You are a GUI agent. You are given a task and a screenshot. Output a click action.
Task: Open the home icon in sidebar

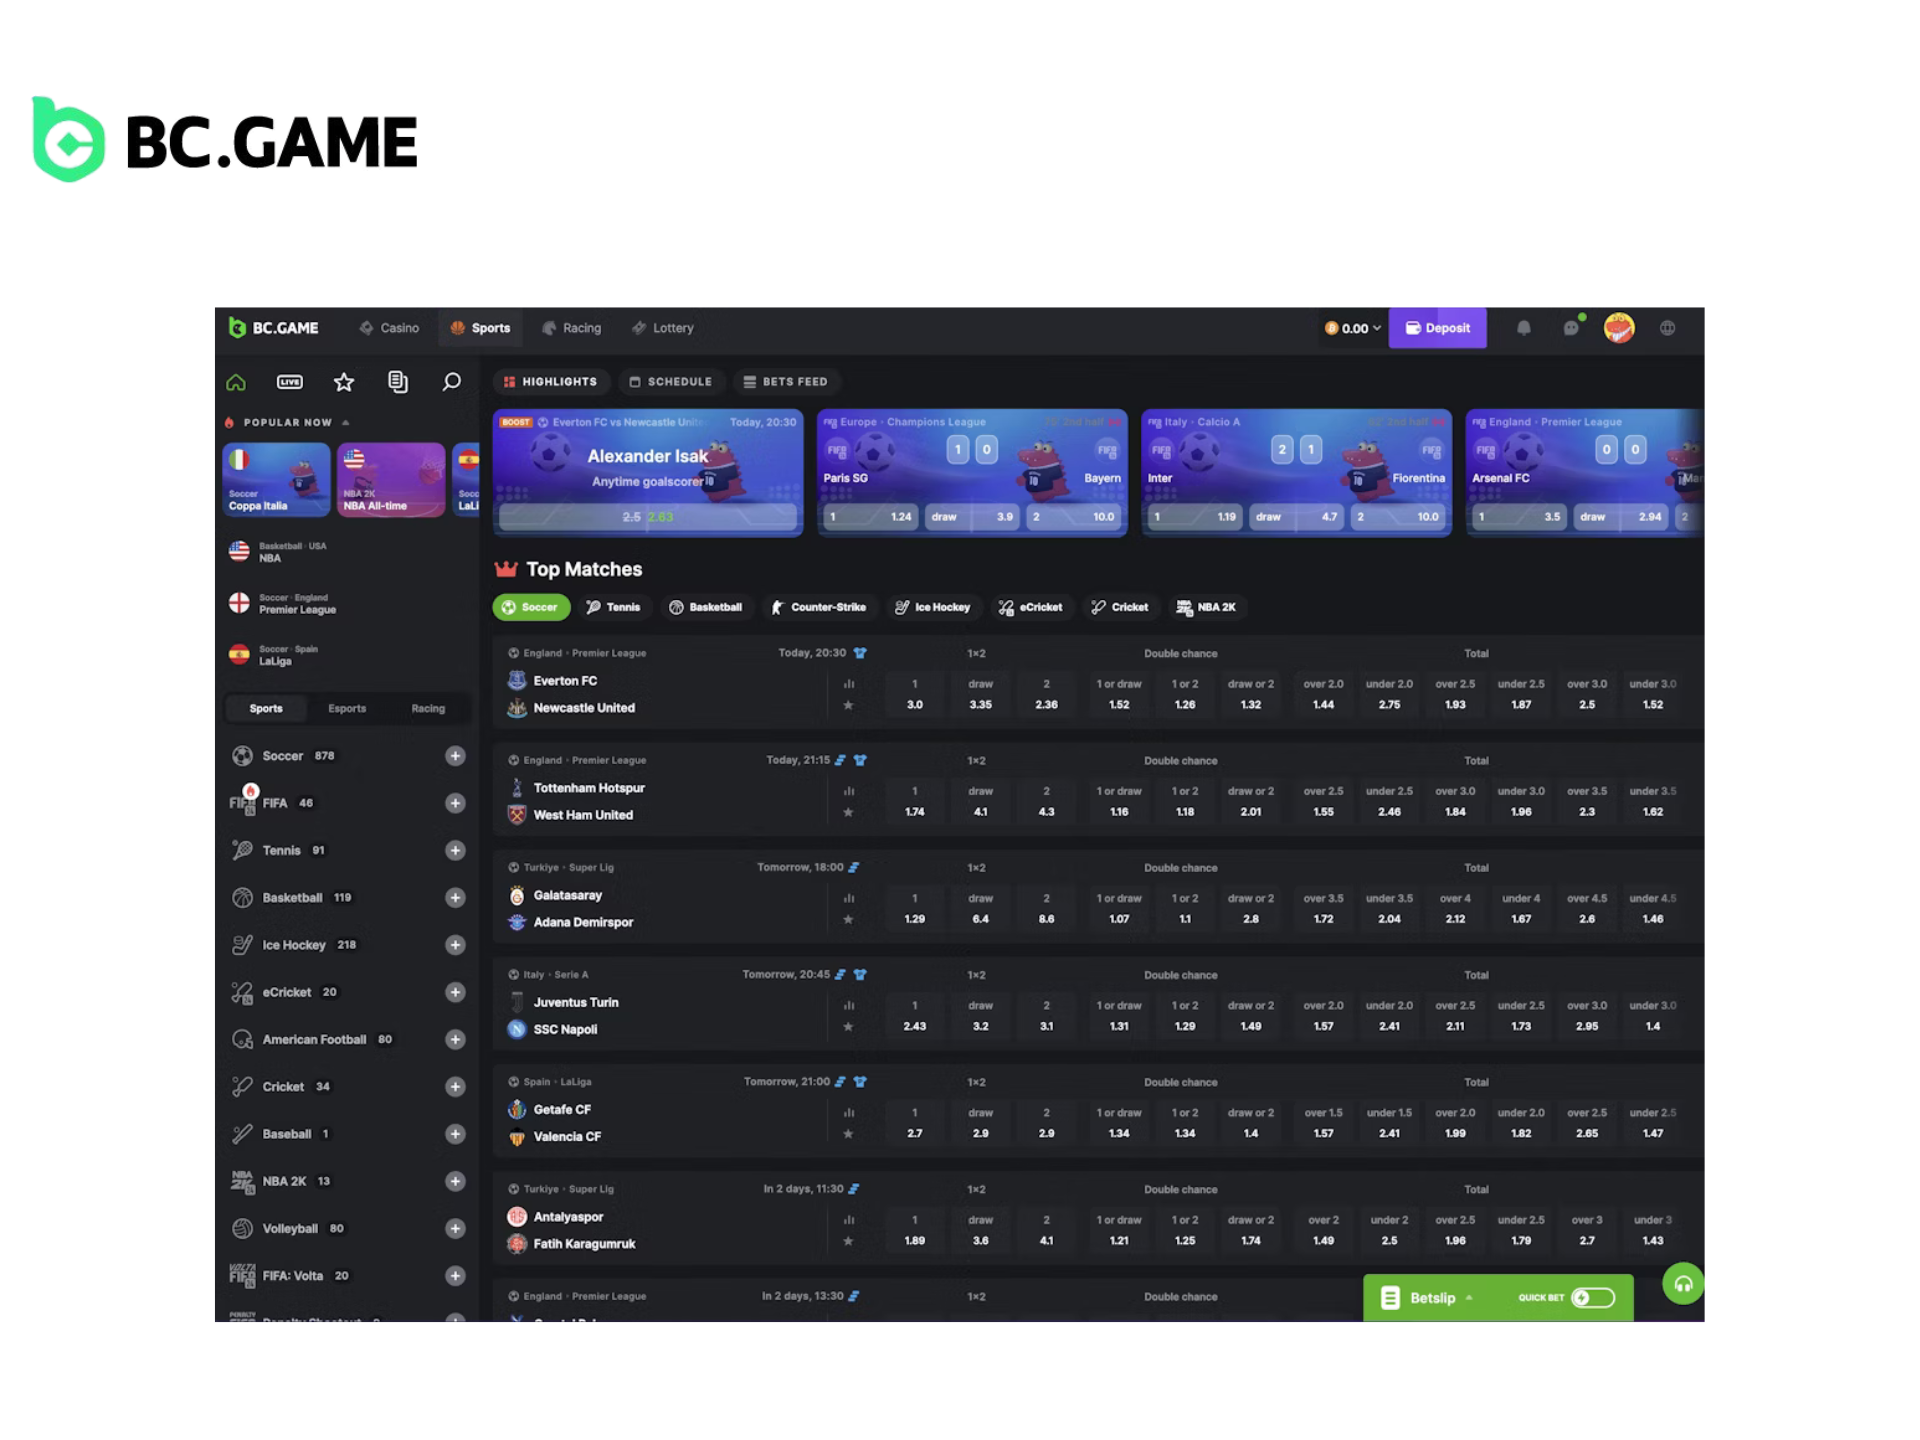coord(236,382)
